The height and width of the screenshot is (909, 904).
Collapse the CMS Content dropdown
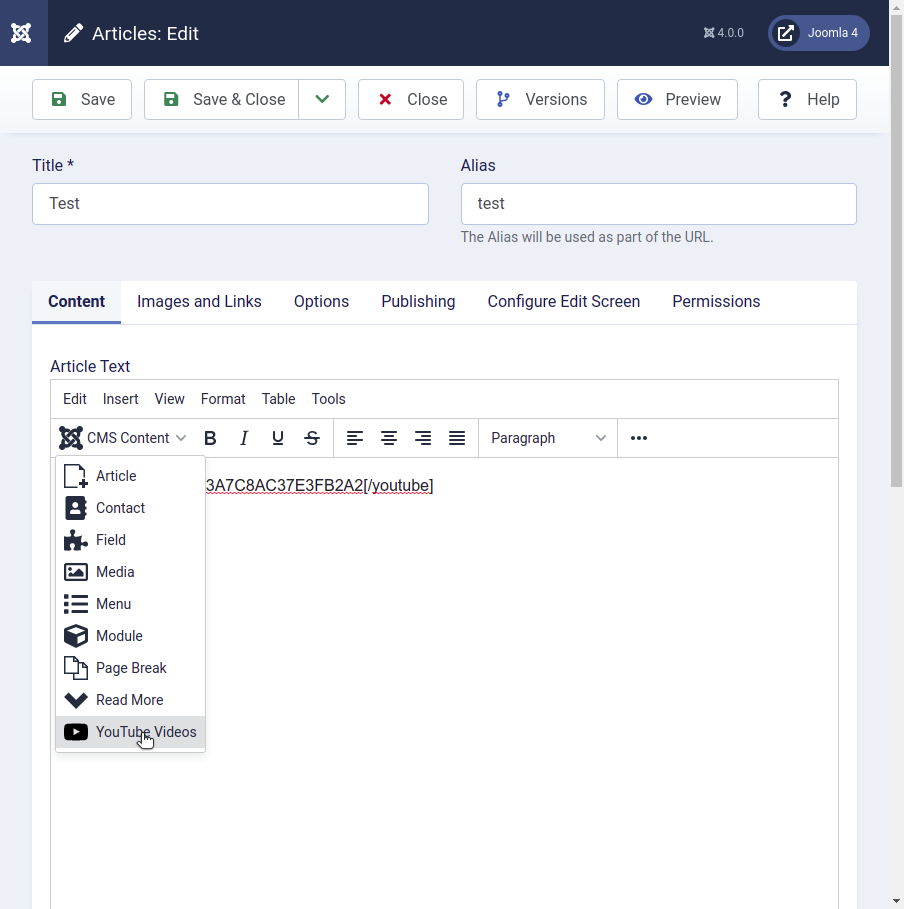tap(123, 438)
